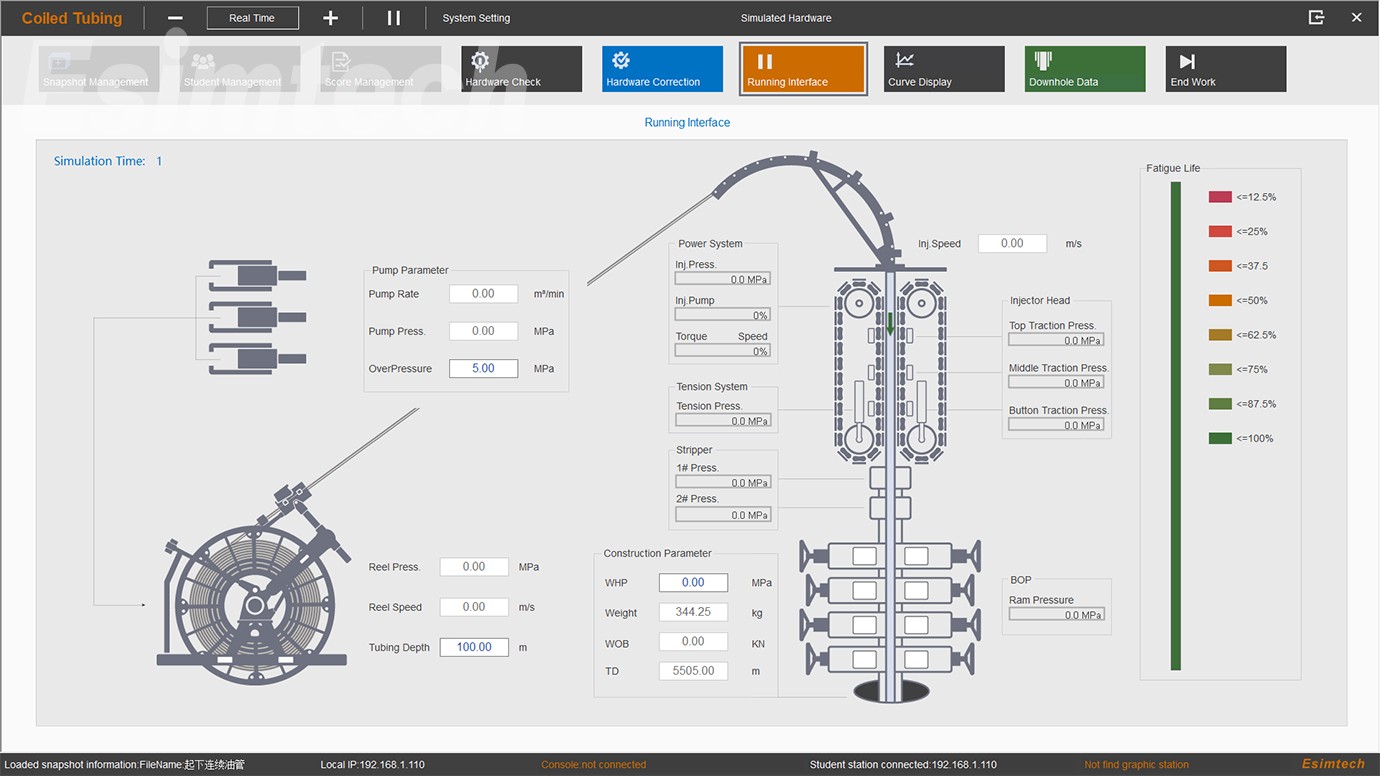Increase simulation speed with plus icon
This screenshot has height=776, width=1380.
pos(331,18)
